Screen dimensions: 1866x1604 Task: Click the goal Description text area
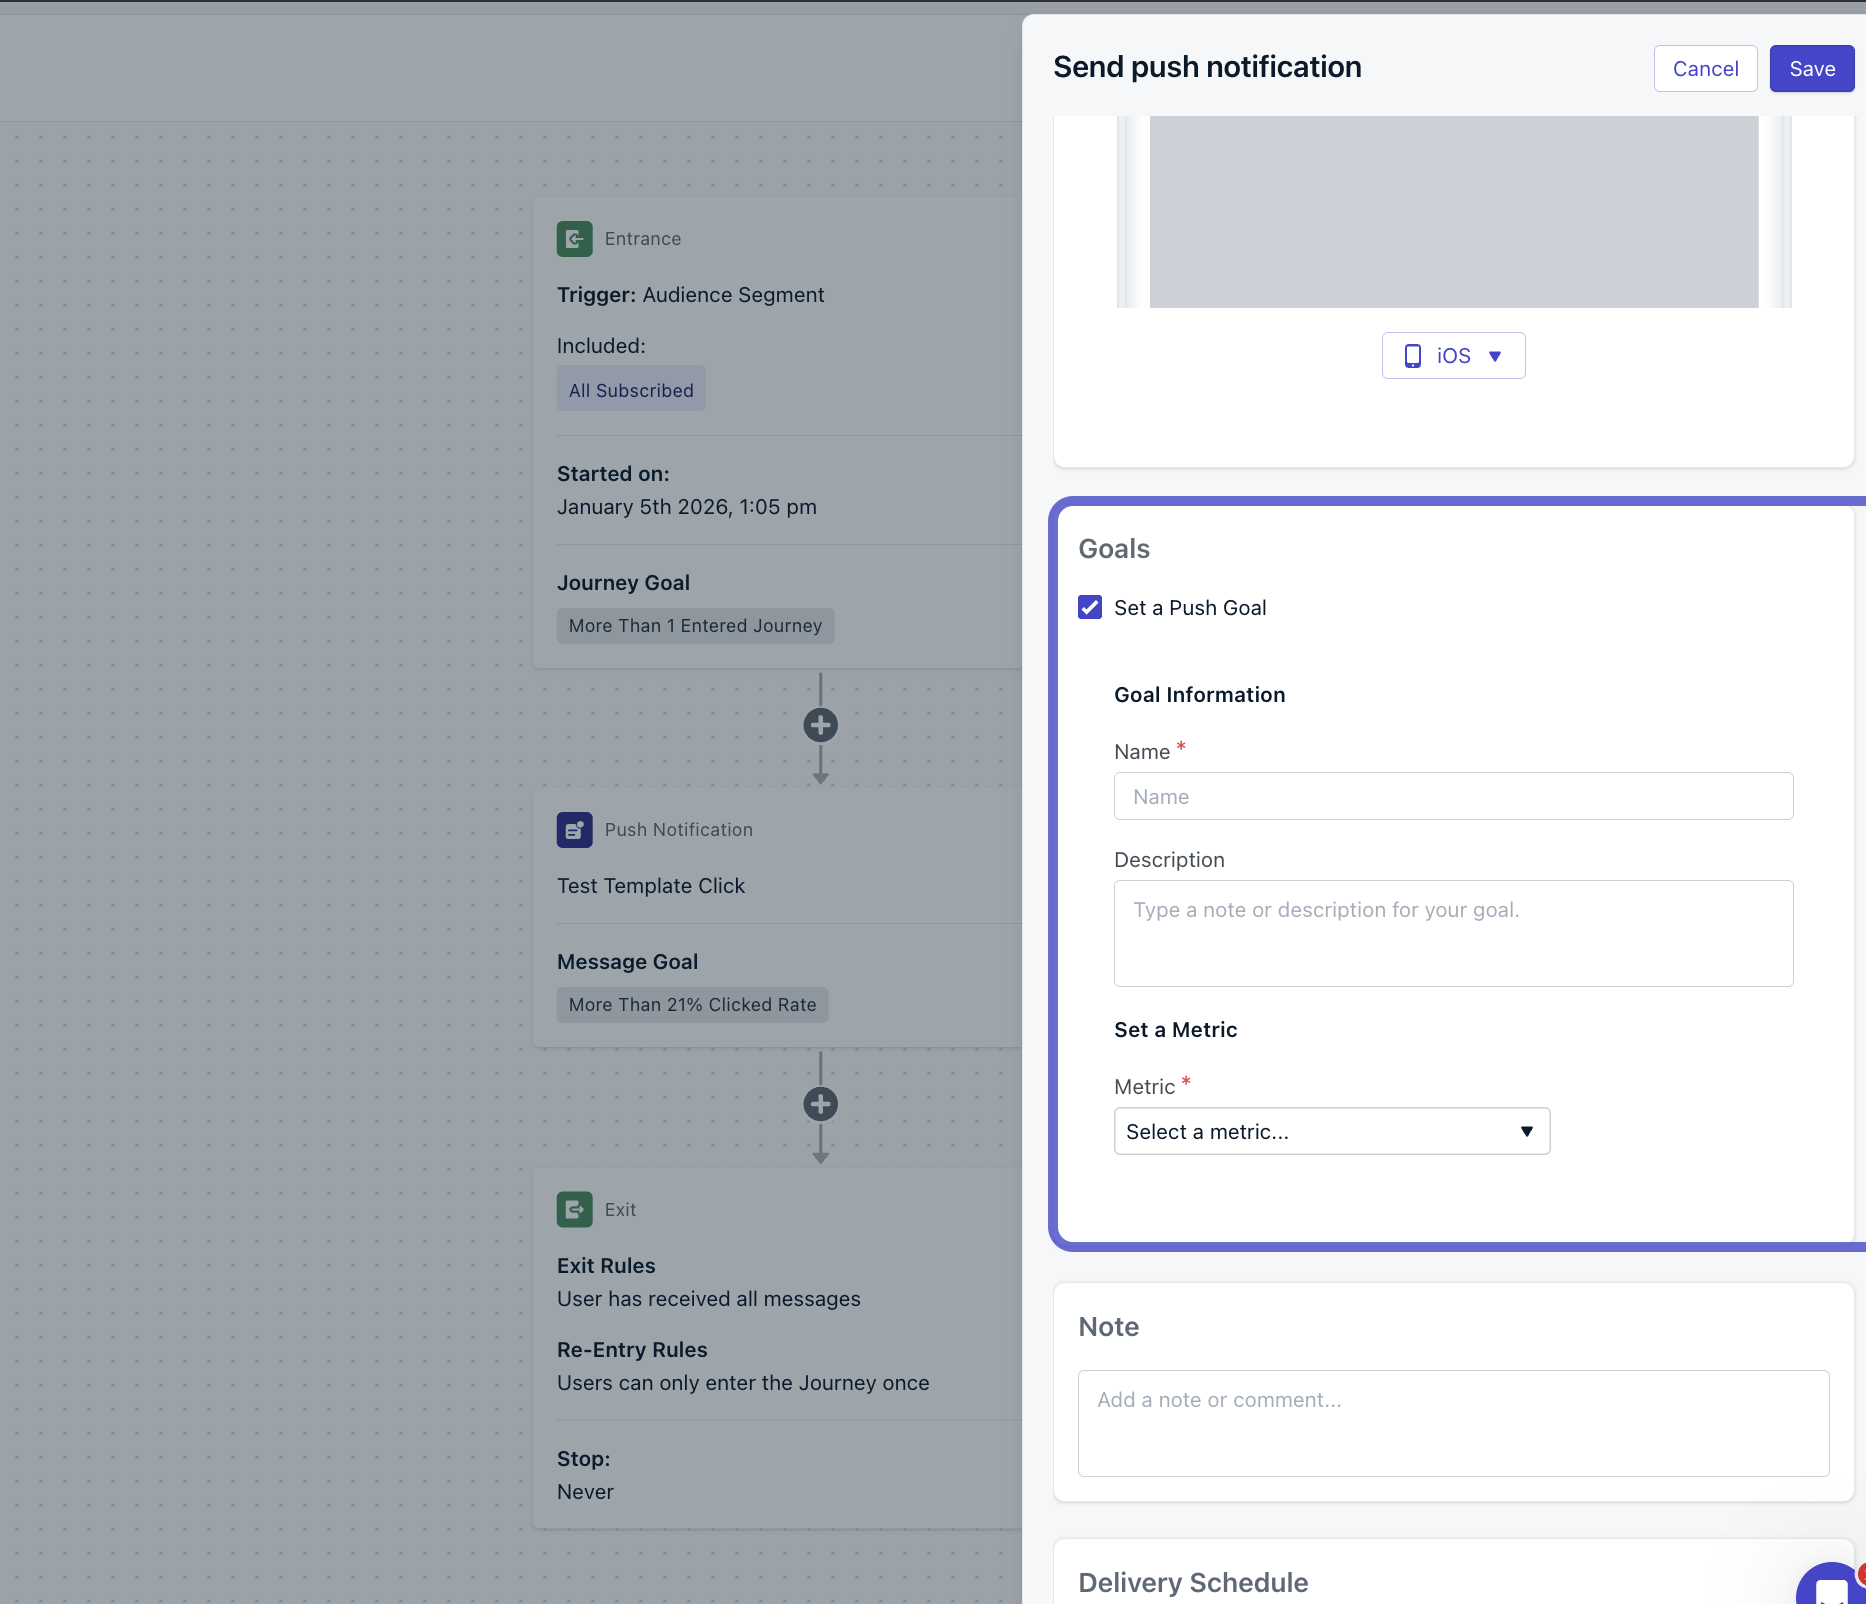(1452, 933)
